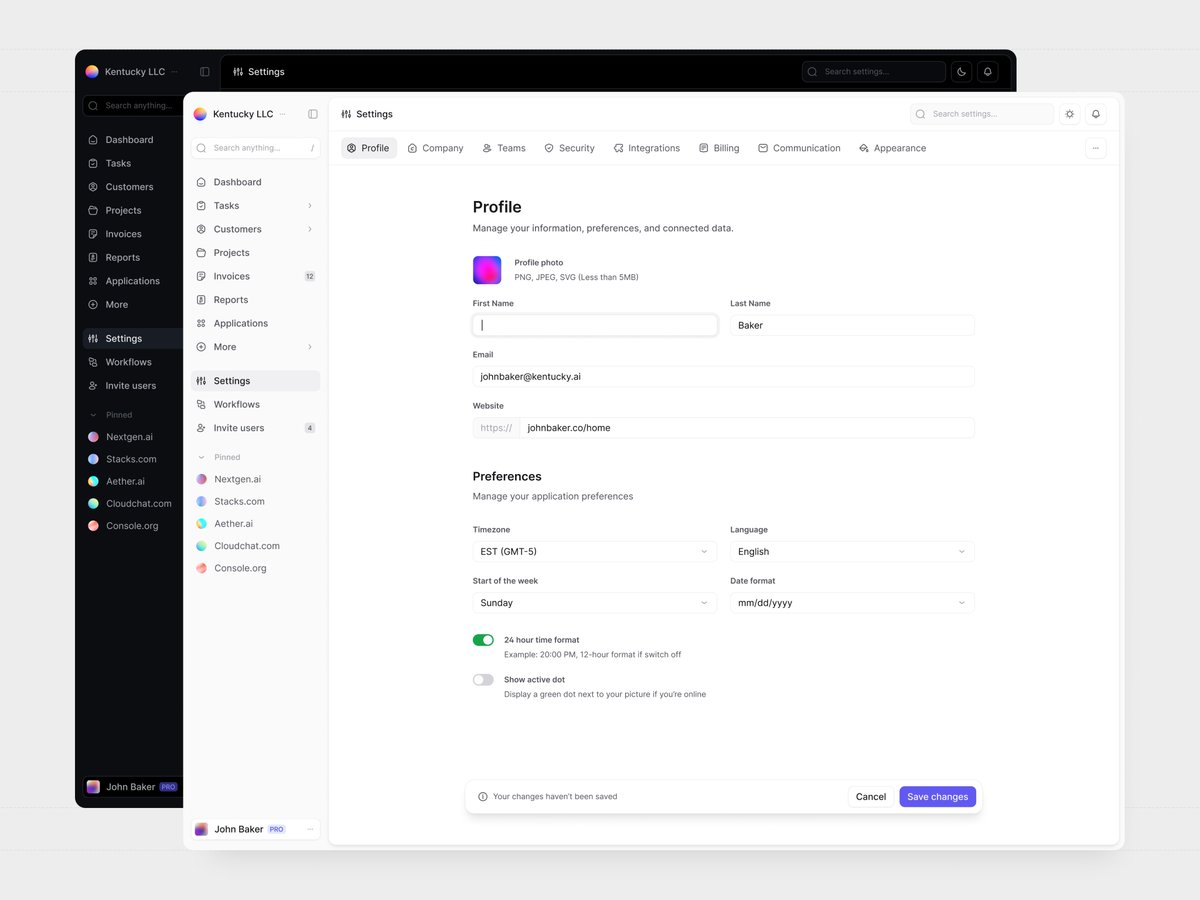Open Dashboard in light sidebar
This screenshot has height=900, width=1200.
click(x=255, y=182)
